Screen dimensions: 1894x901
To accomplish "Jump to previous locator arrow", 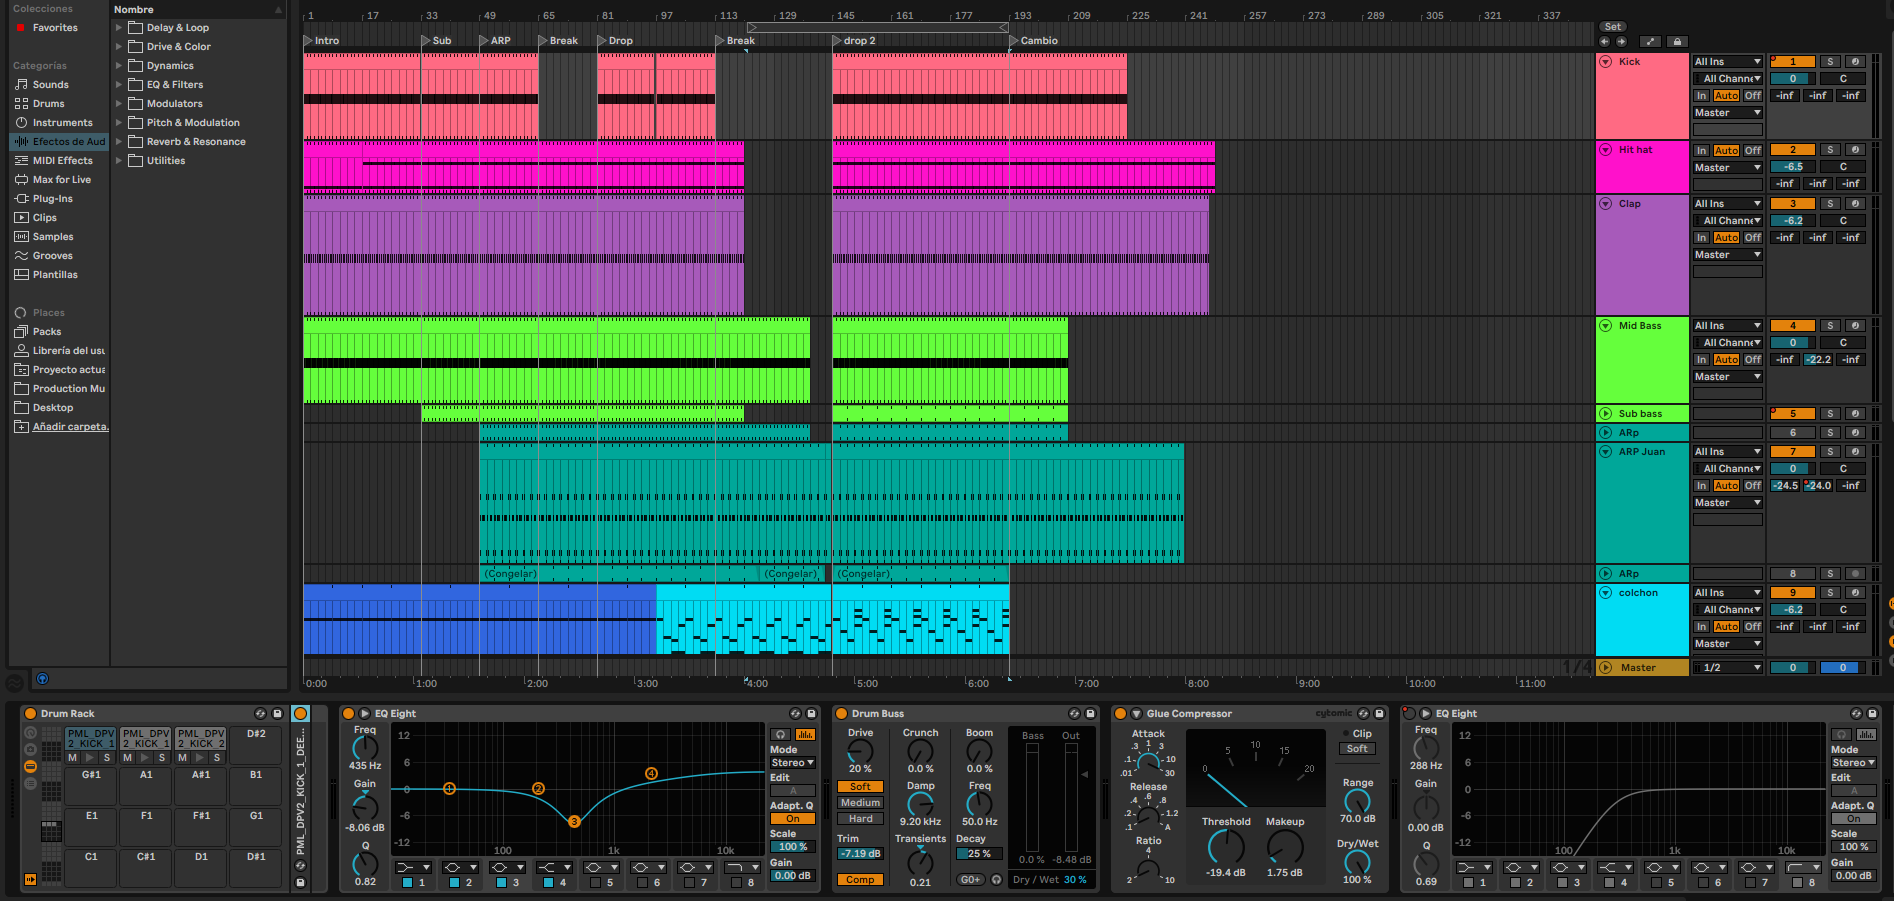I will 1604,41.
